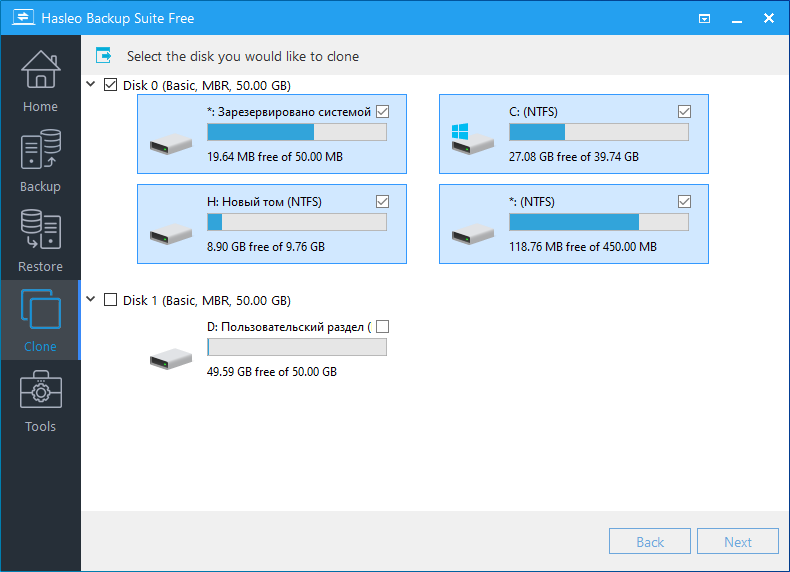Click '19.64 MB free of 50.00 MB' text

[x=275, y=157]
